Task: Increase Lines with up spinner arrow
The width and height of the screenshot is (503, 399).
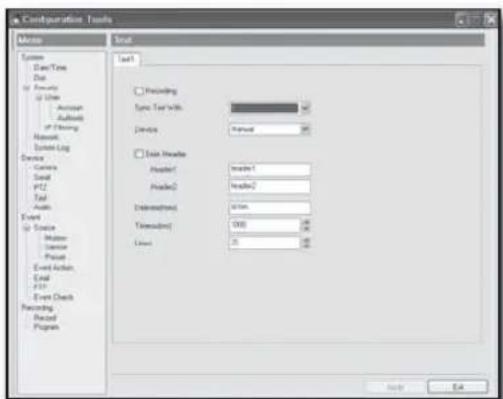Action: 306,240
